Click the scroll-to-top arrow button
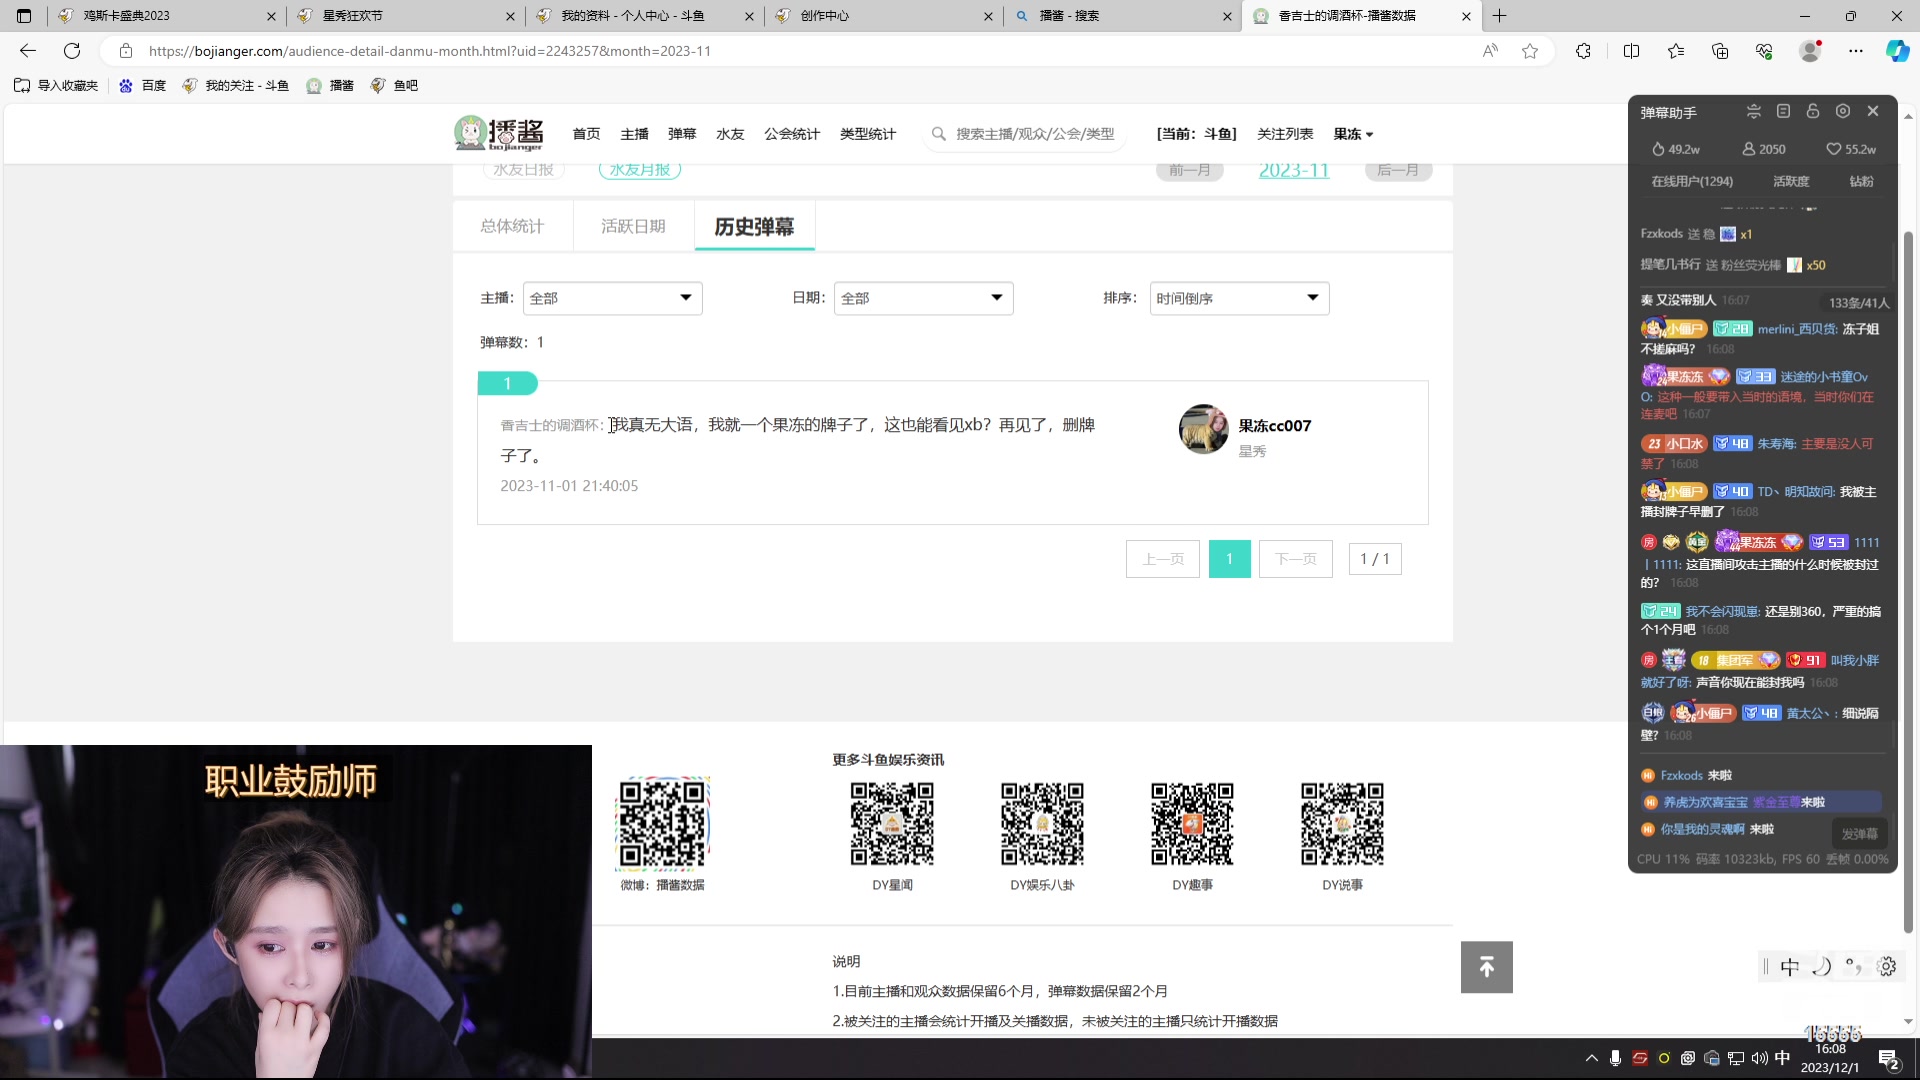1920x1080 pixels. tap(1487, 967)
